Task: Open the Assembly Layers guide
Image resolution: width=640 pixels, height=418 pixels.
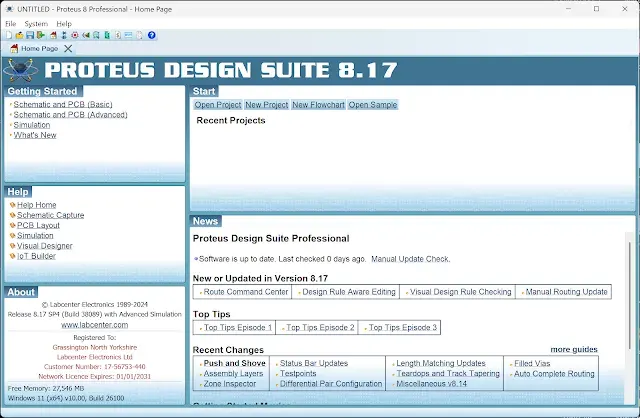Action: point(233,374)
